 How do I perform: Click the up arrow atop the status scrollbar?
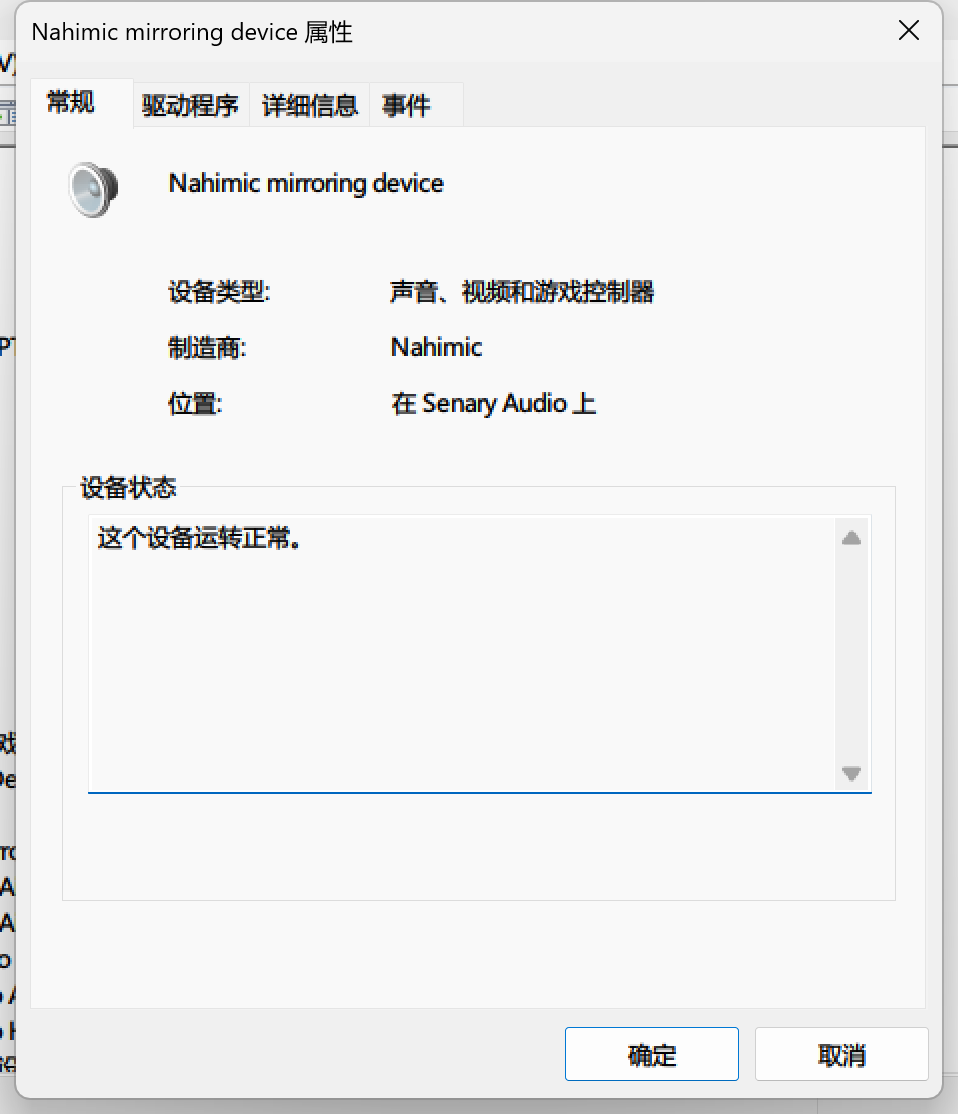pos(851,538)
